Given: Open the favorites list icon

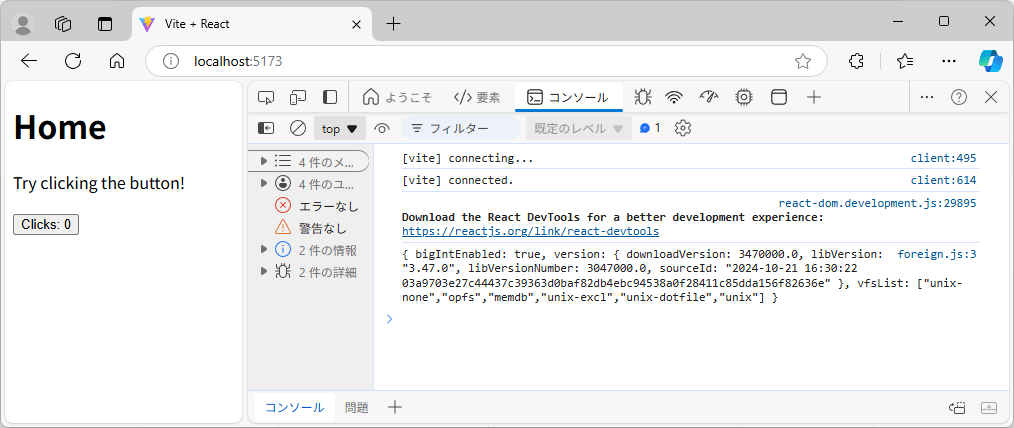Looking at the screenshot, I should point(905,61).
